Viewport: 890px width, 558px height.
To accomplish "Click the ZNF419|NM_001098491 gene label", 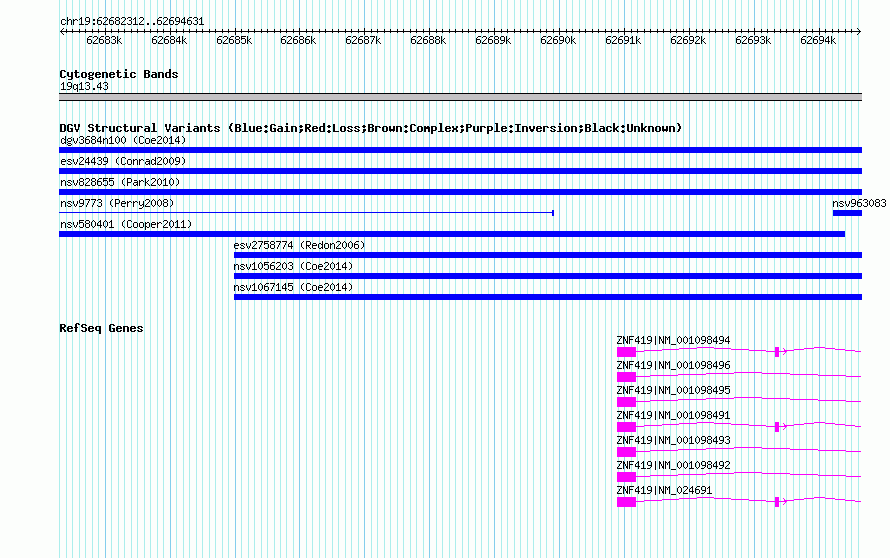I will click(x=673, y=415).
